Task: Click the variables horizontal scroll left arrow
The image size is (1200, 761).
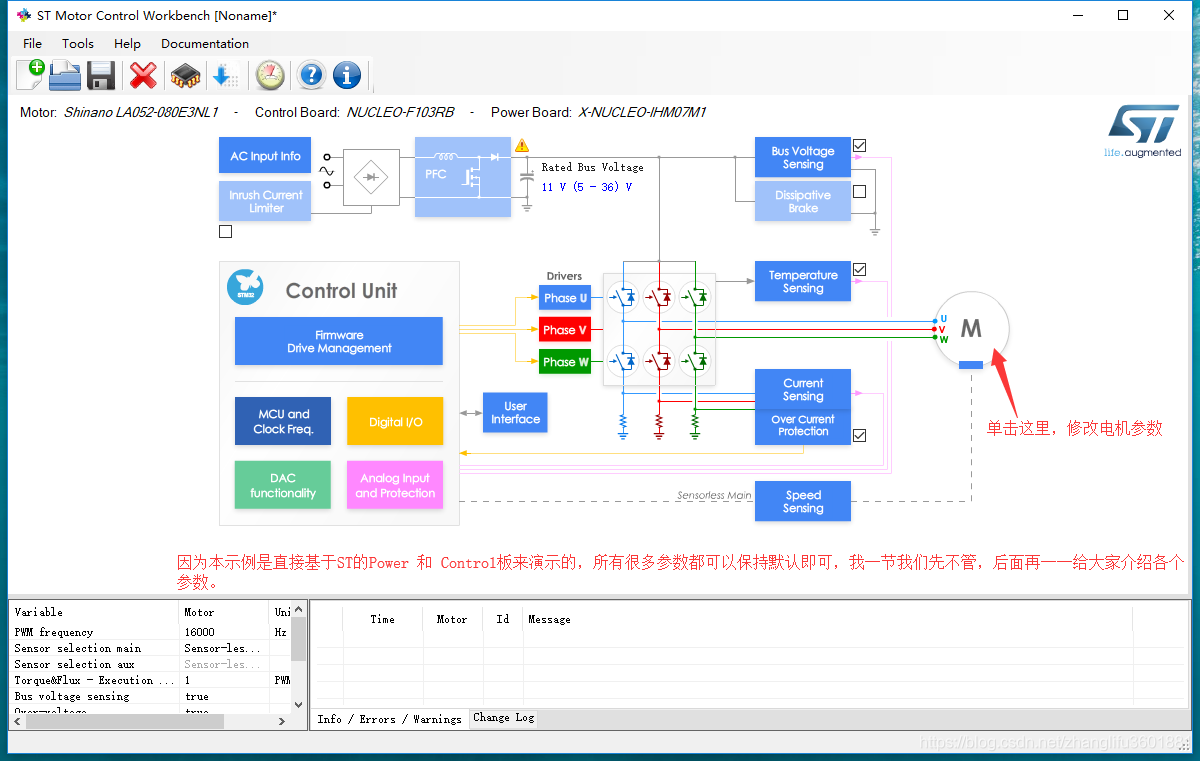Action: (17, 721)
